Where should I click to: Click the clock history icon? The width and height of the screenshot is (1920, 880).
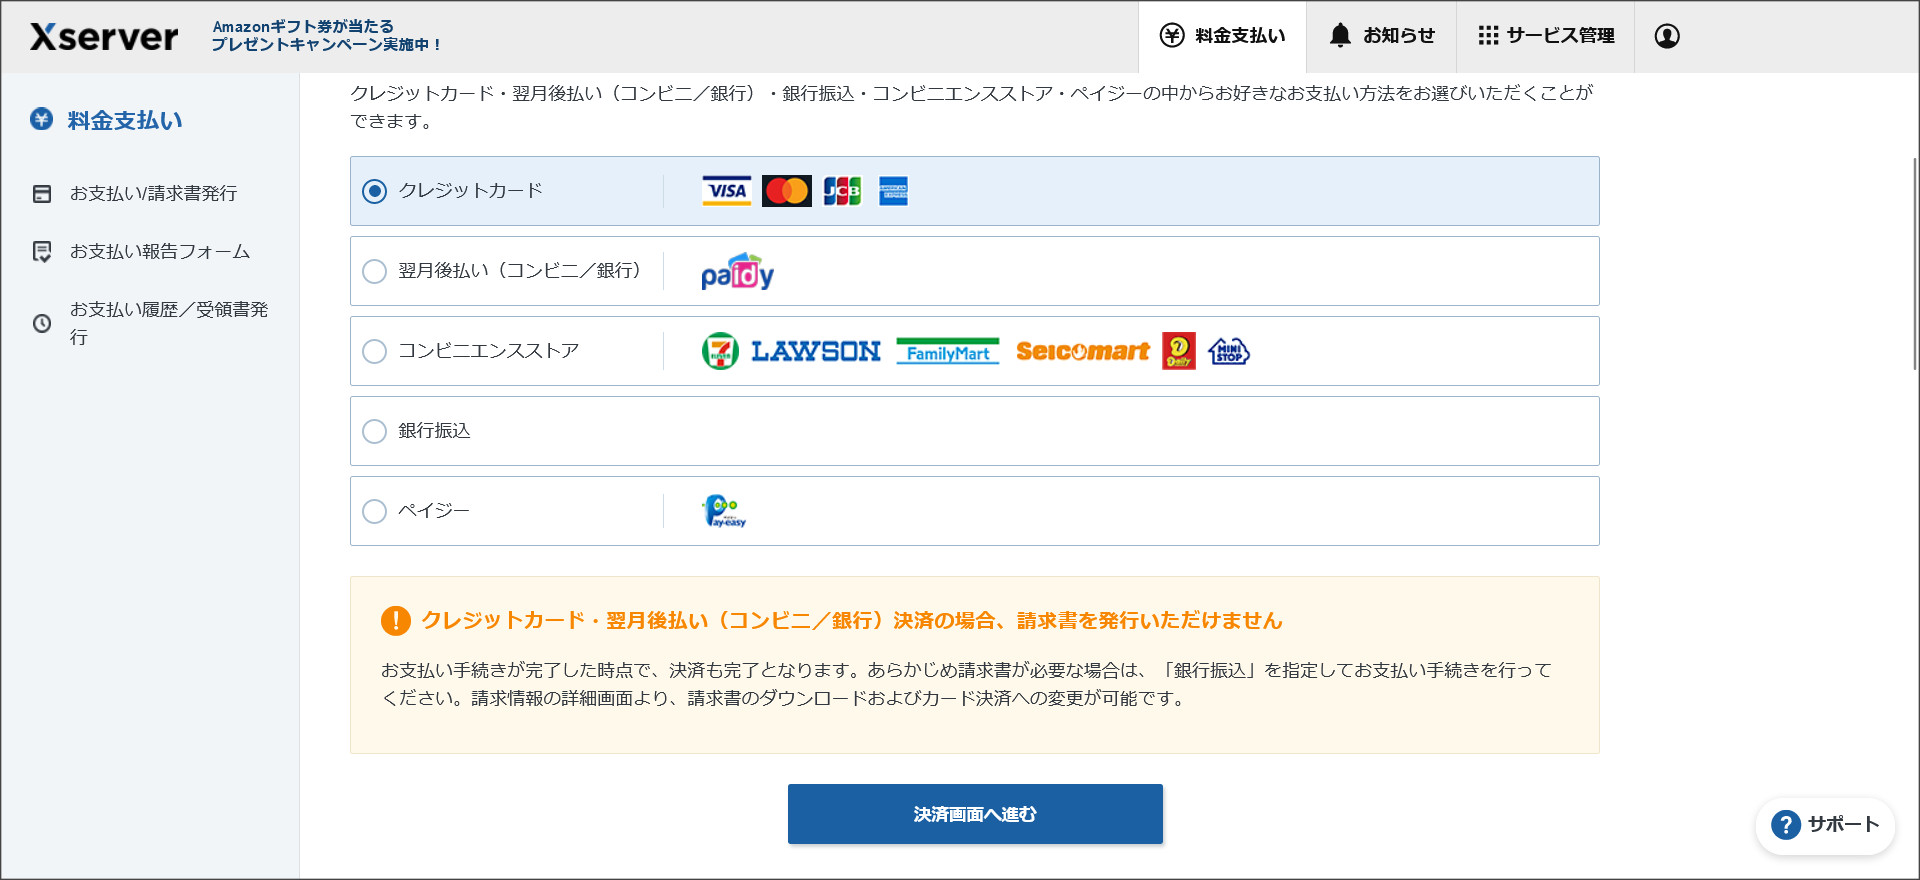42,324
